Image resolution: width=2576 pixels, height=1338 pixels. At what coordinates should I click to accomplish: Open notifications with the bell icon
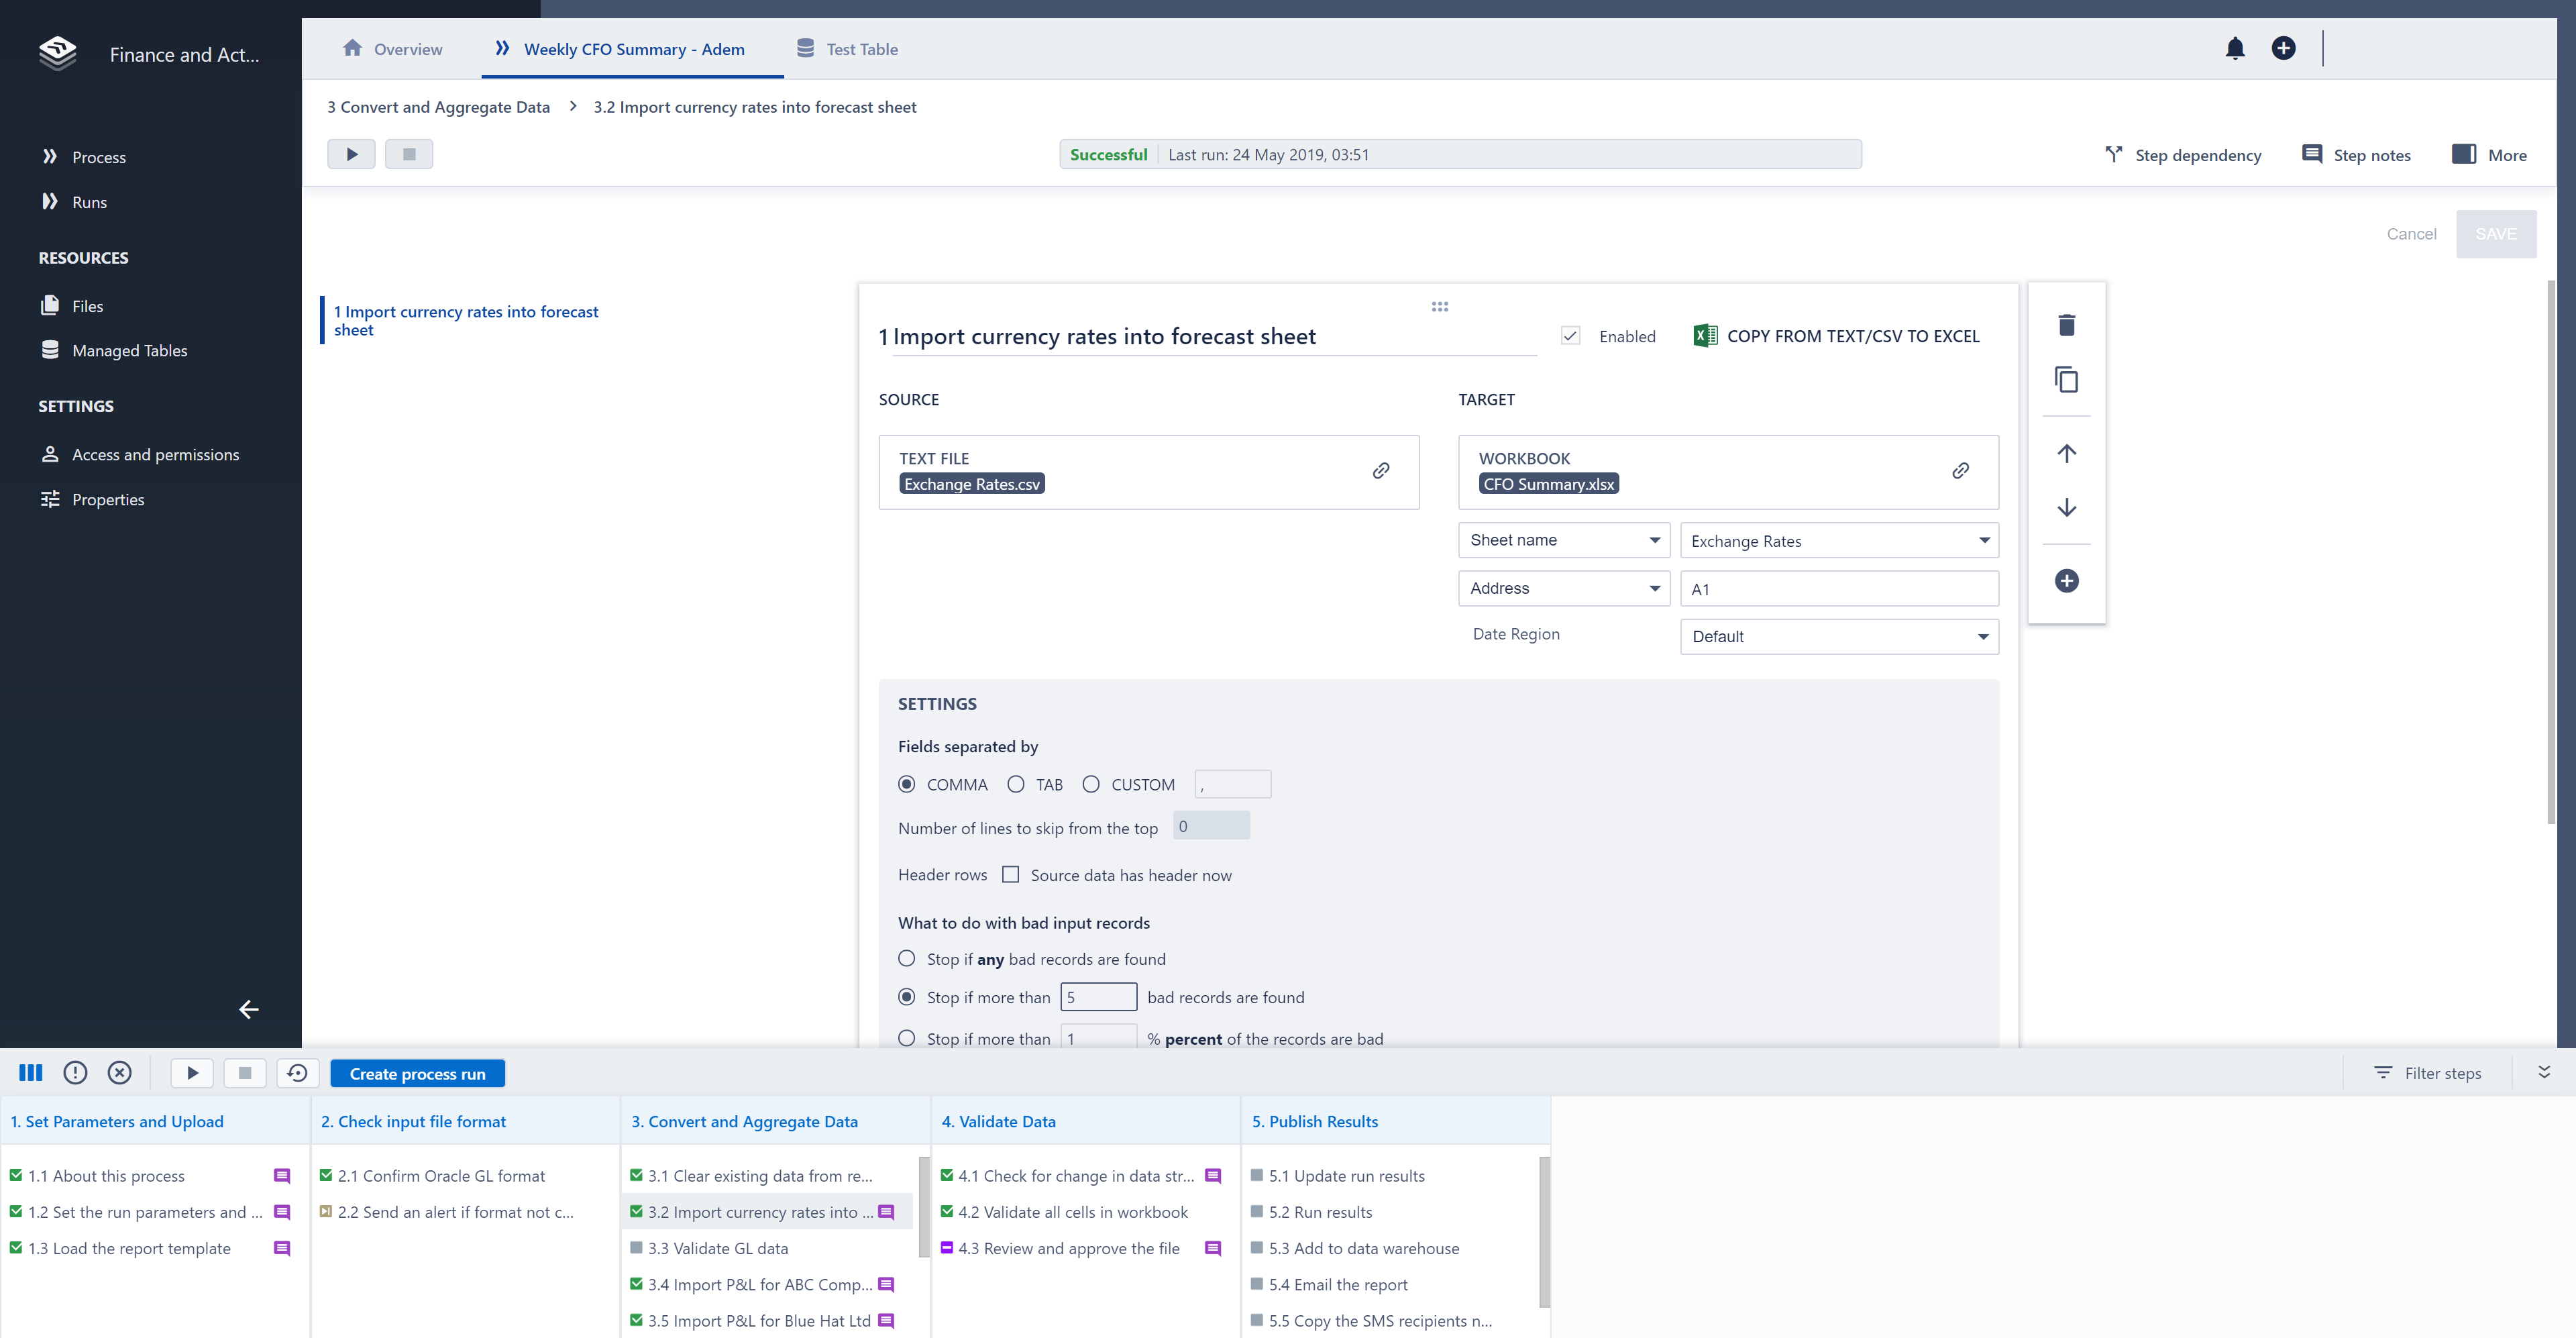click(x=2235, y=48)
